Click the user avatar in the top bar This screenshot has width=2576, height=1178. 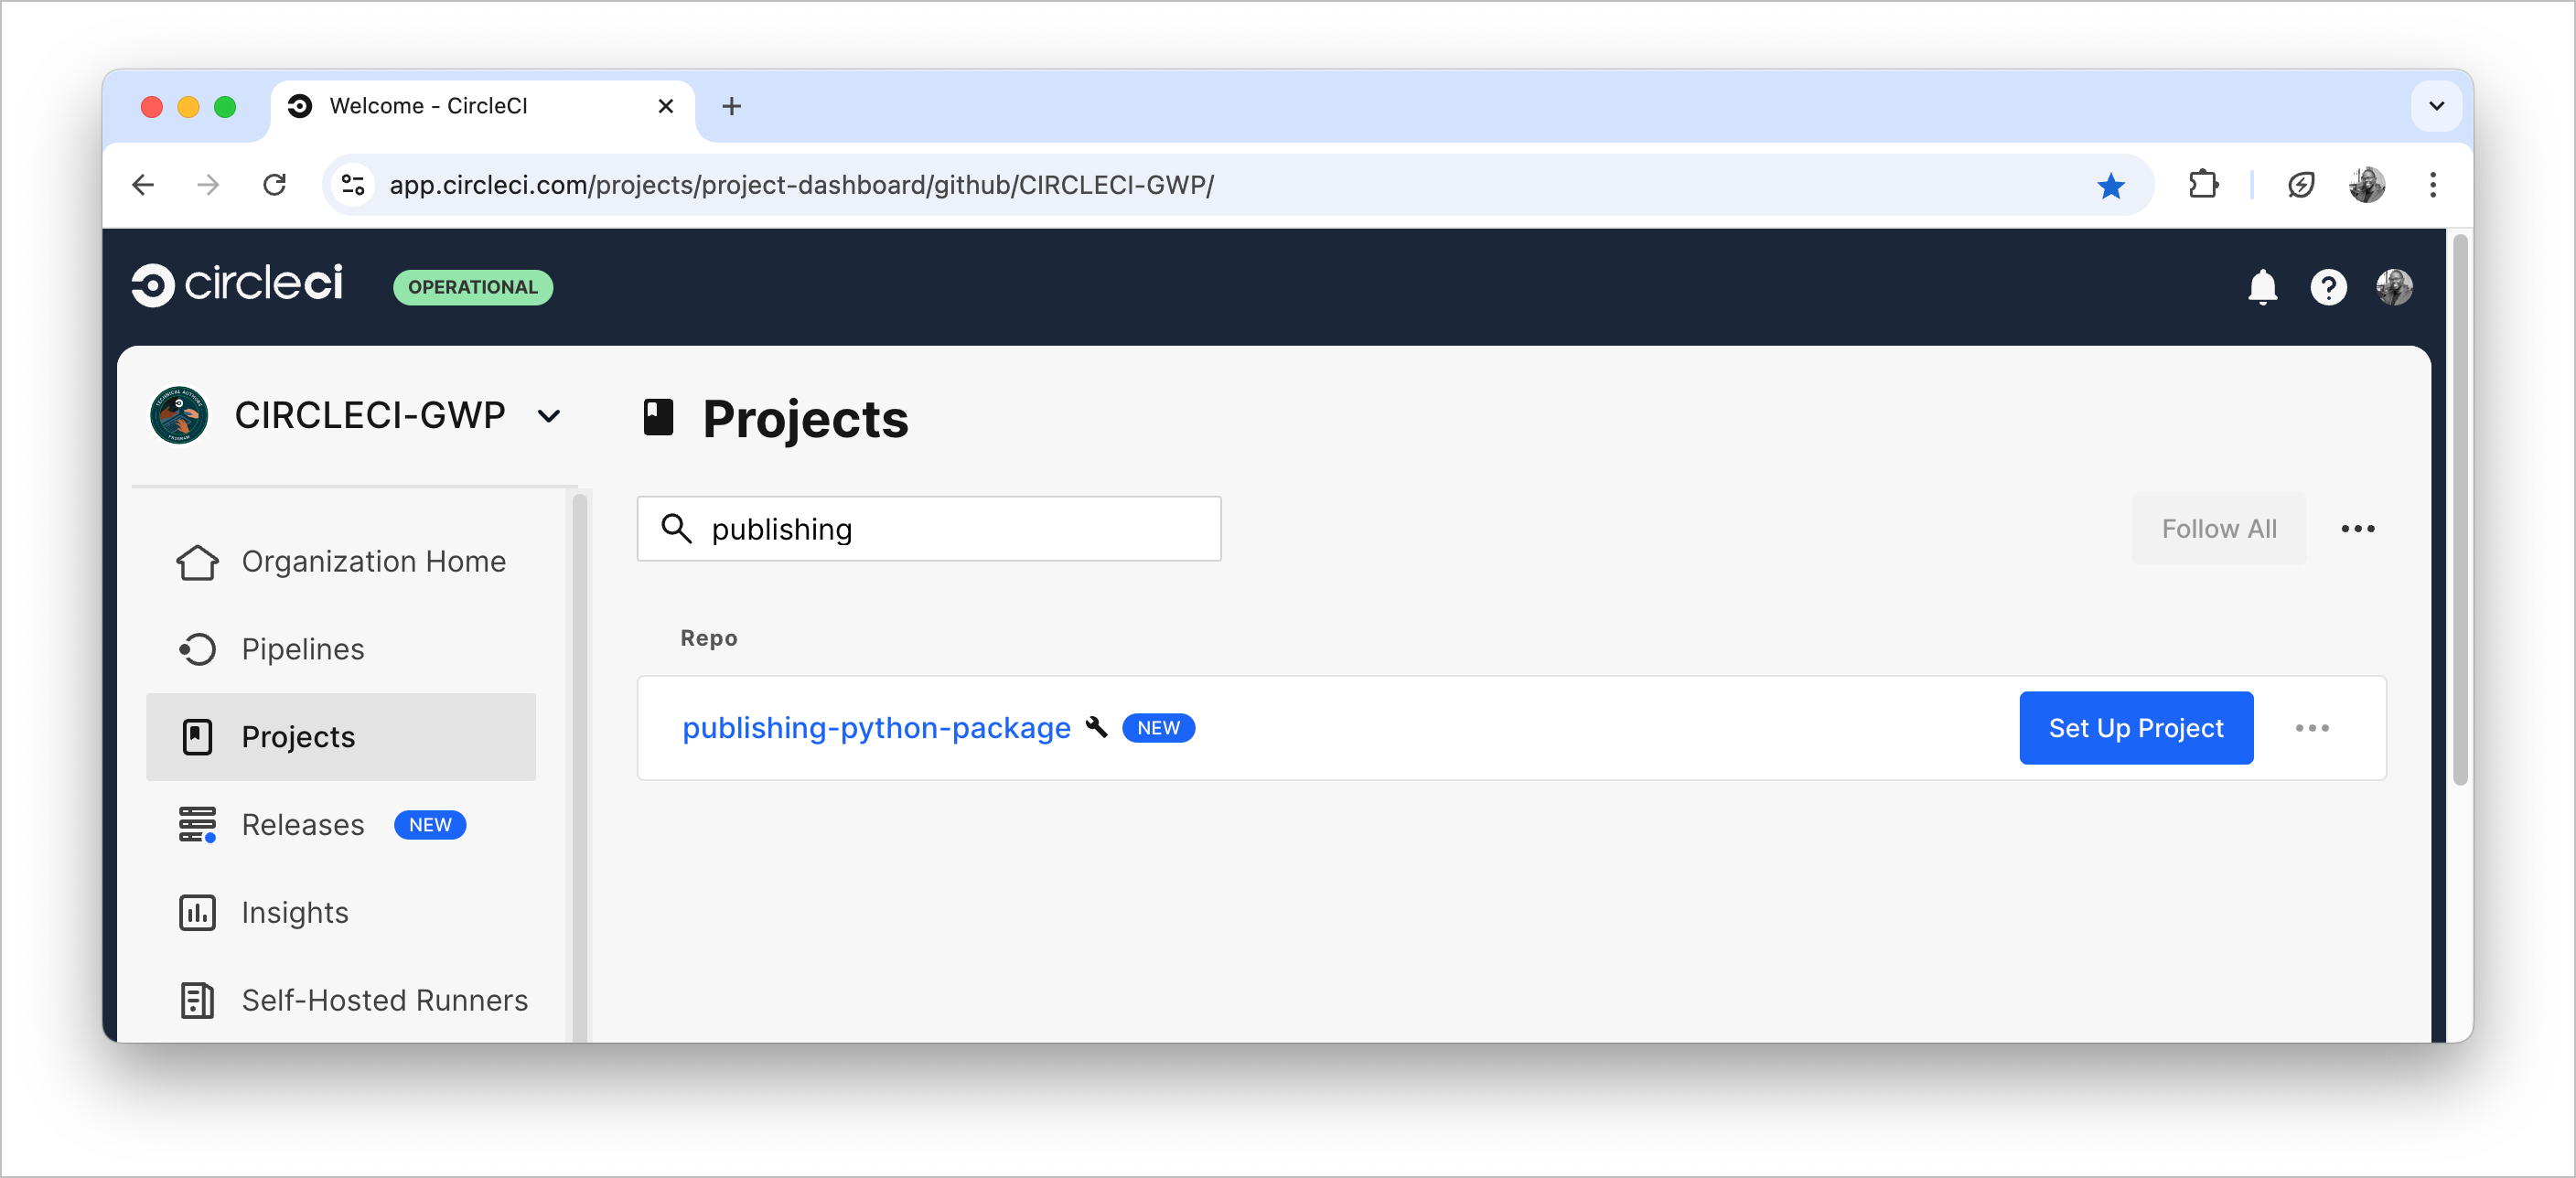point(2395,288)
